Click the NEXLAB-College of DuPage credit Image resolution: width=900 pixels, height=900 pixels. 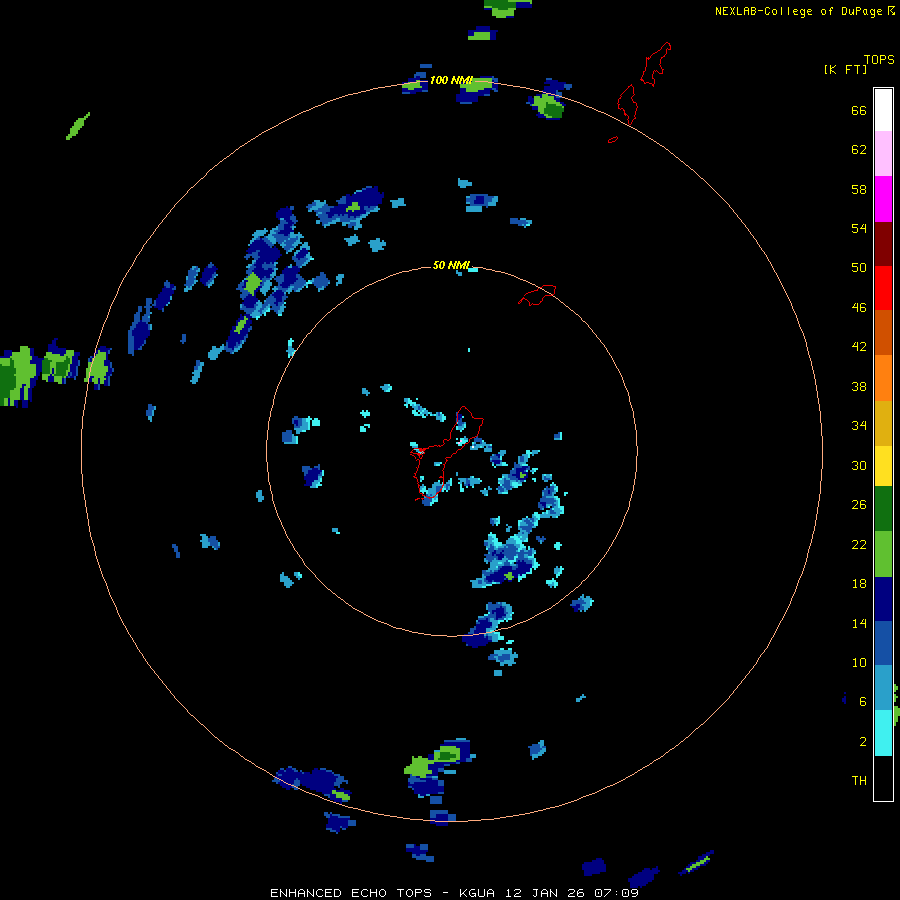coord(804,11)
